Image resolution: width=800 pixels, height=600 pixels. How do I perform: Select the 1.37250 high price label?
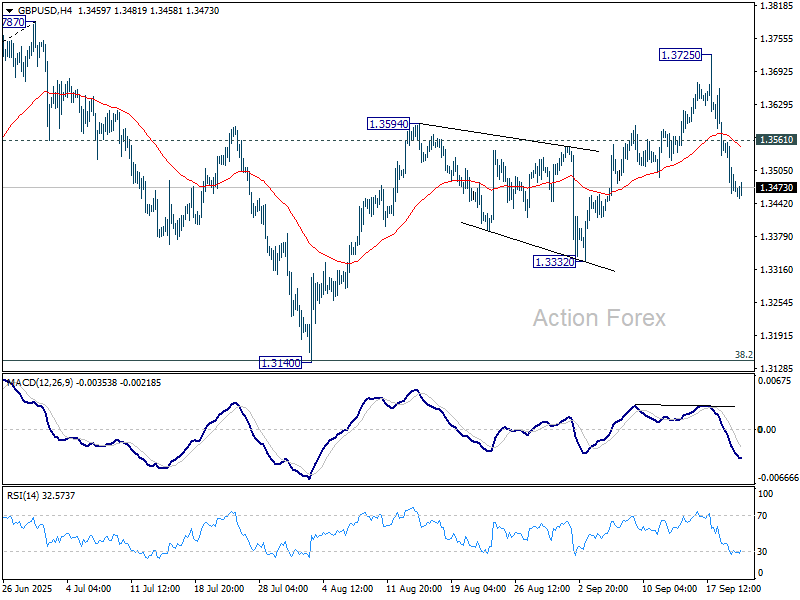click(685, 55)
